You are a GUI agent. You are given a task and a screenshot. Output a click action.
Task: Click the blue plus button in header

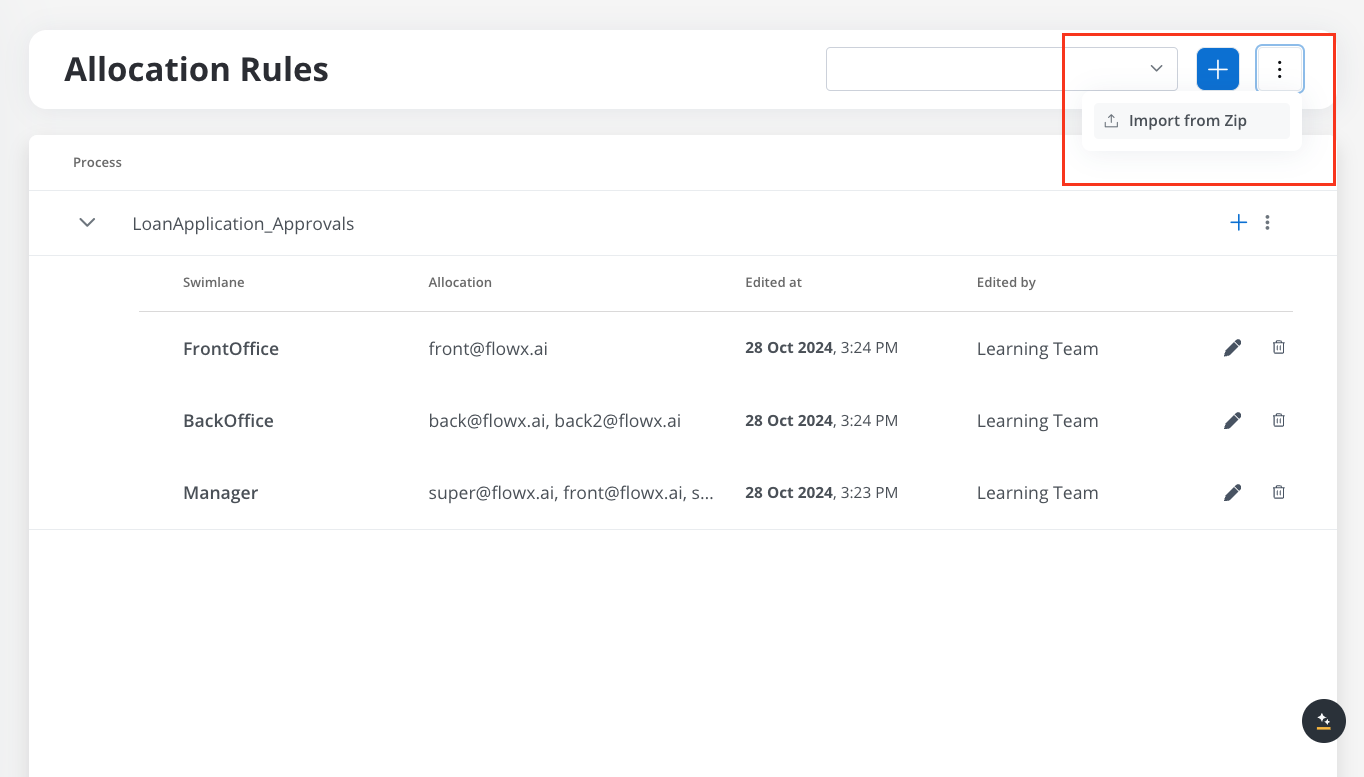pos(1217,69)
